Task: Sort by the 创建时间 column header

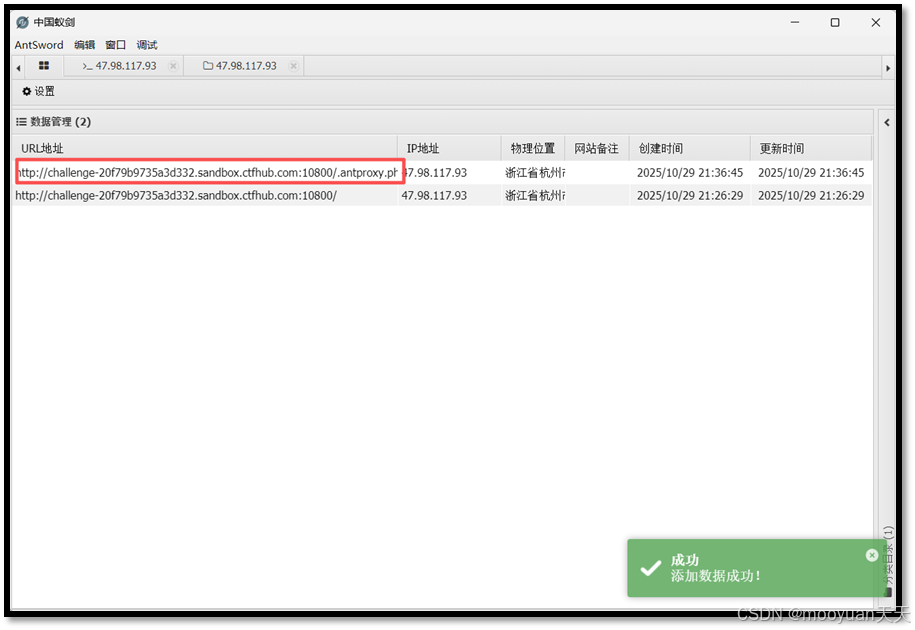Action: point(690,148)
